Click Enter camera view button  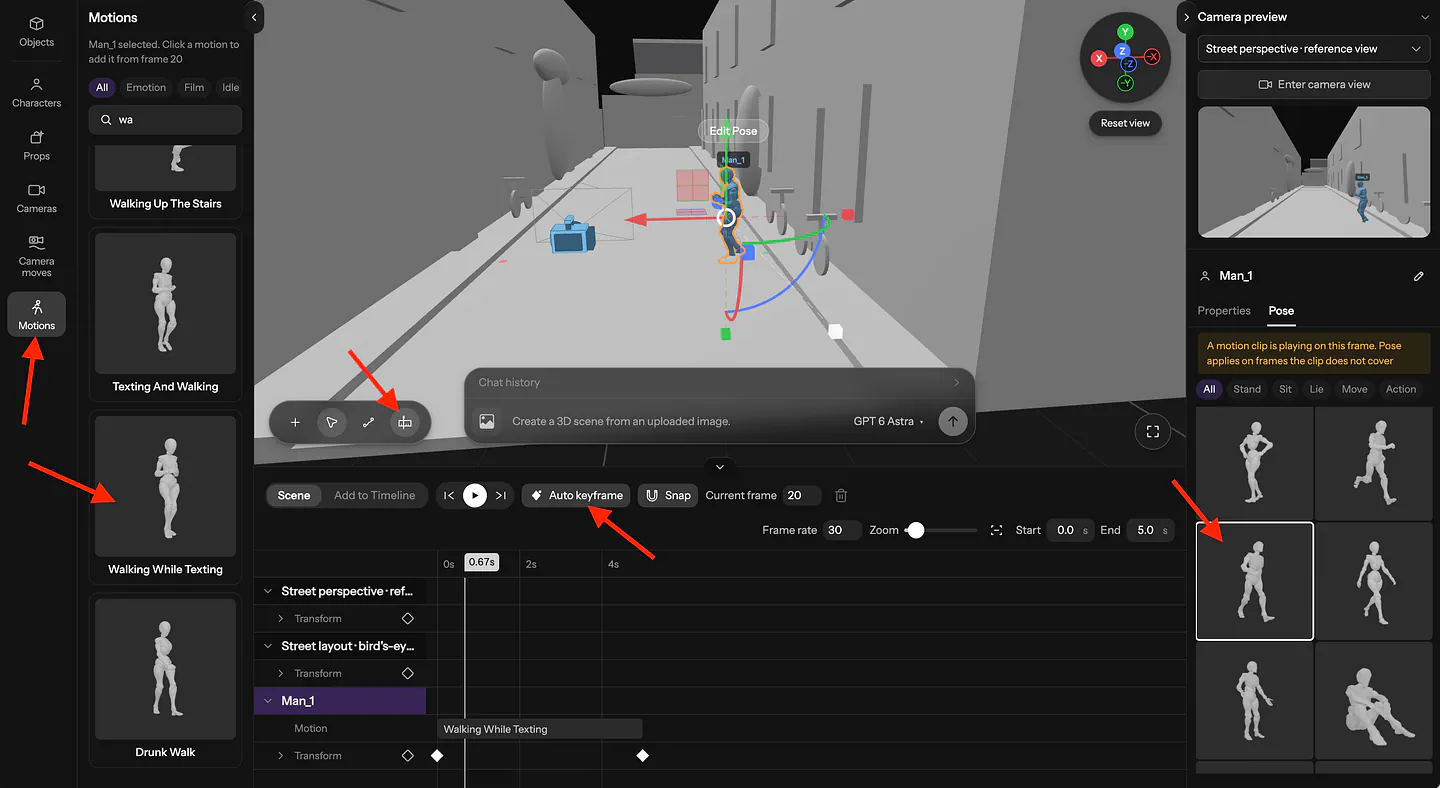click(x=1314, y=84)
